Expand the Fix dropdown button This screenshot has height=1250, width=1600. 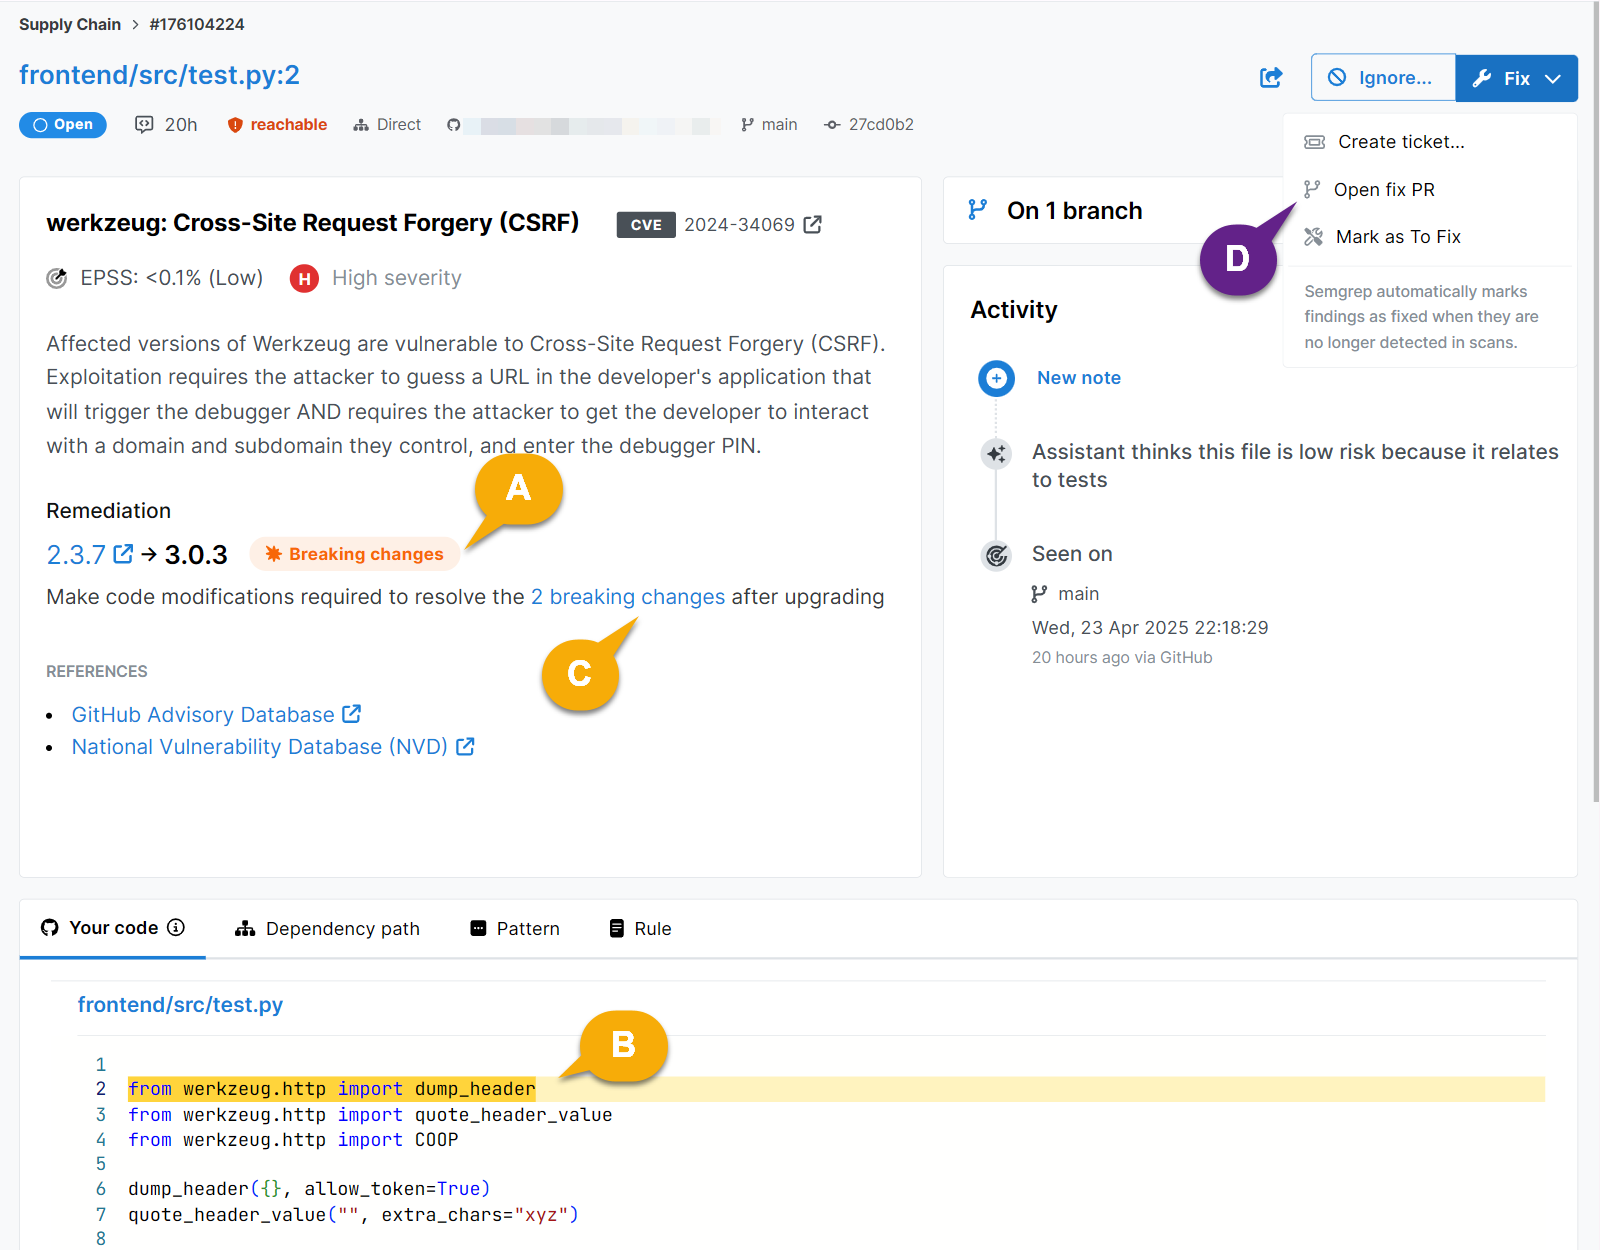tap(1516, 78)
